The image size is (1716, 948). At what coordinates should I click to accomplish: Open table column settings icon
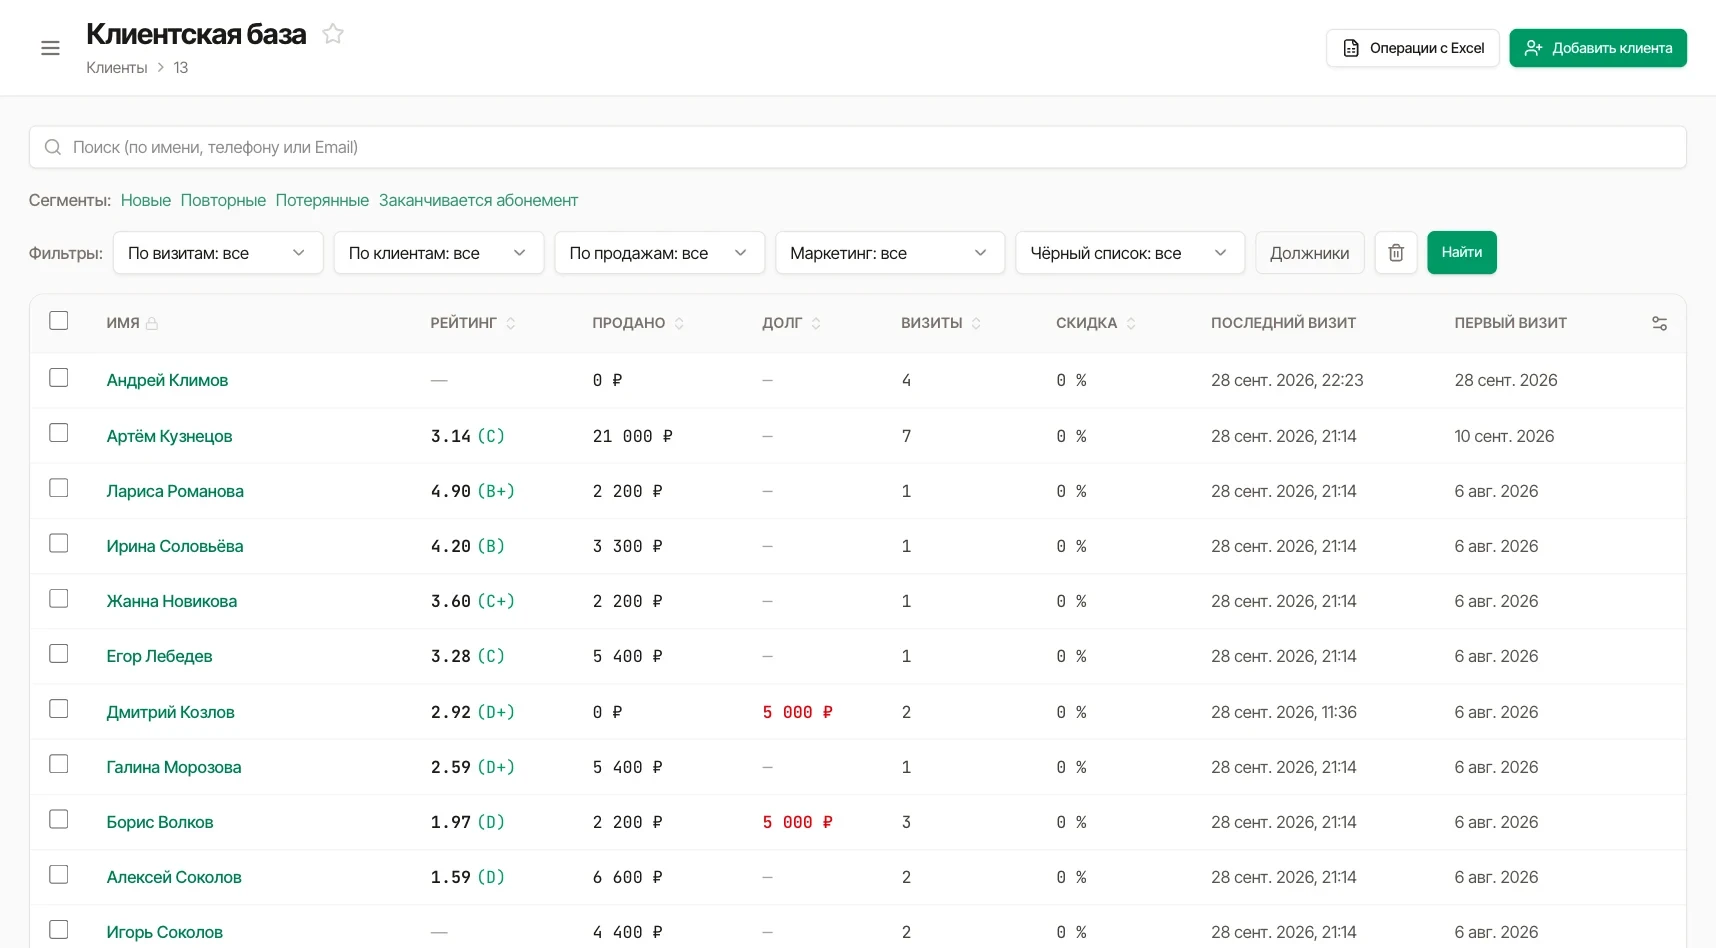click(1659, 323)
